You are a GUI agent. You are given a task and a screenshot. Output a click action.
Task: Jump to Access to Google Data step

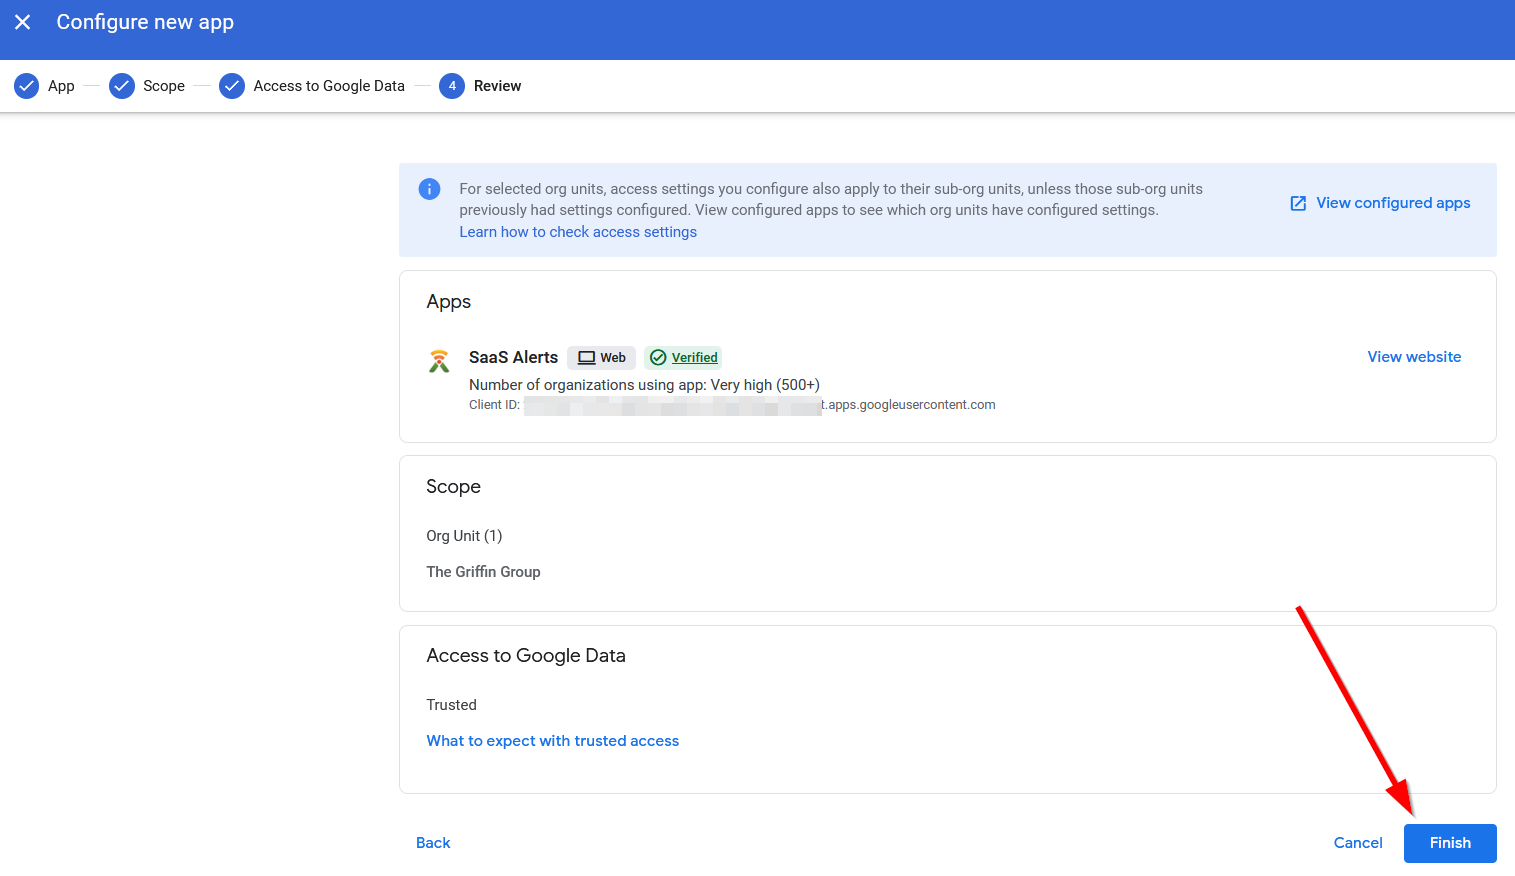[x=329, y=86]
